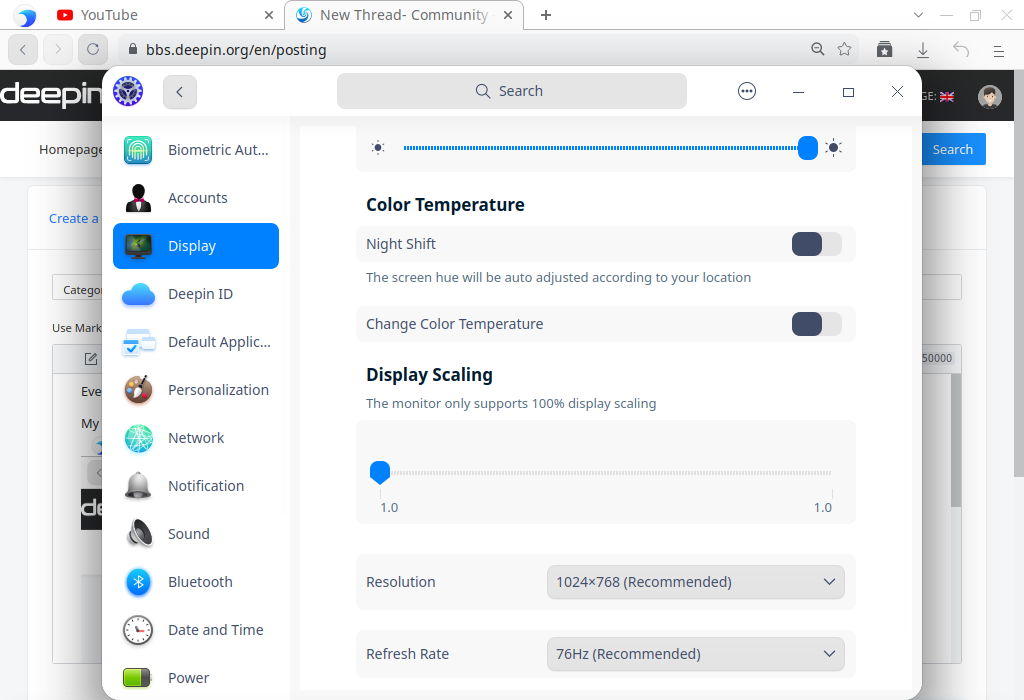Select Network in the sidebar
This screenshot has width=1024, height=700.
[196, 438]
